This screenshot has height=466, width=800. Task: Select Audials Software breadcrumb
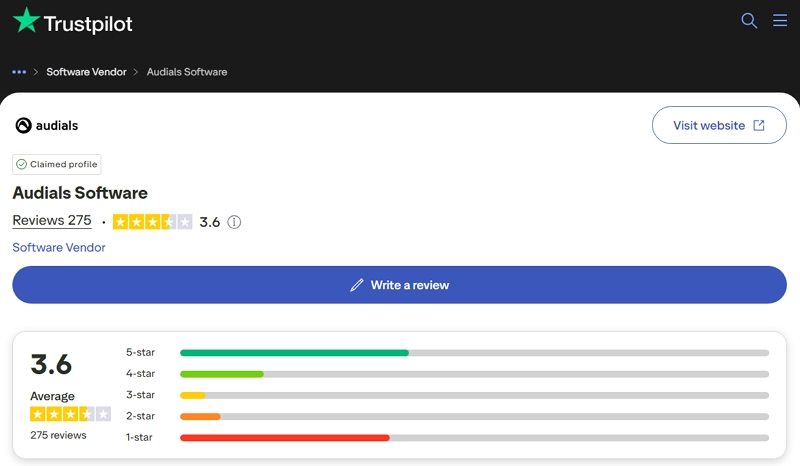coord(187,72)
